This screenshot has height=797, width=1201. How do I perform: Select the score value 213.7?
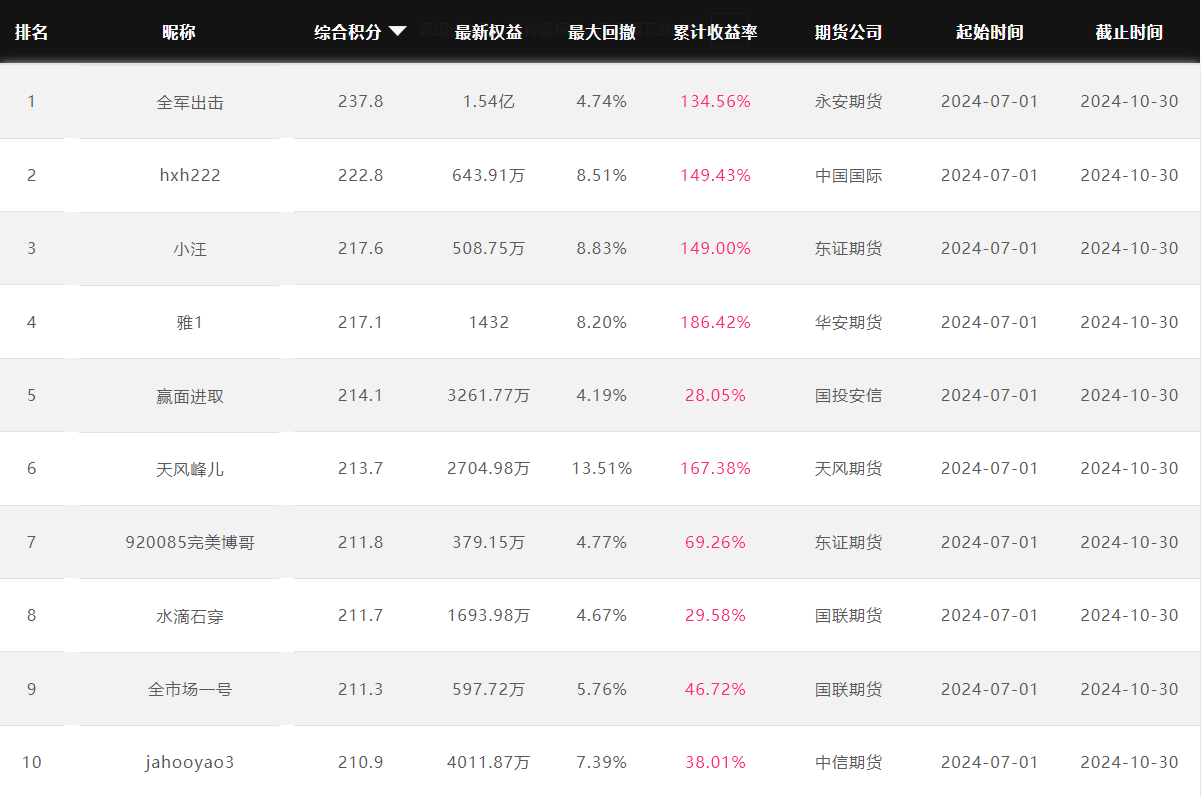tap(361, 468)
